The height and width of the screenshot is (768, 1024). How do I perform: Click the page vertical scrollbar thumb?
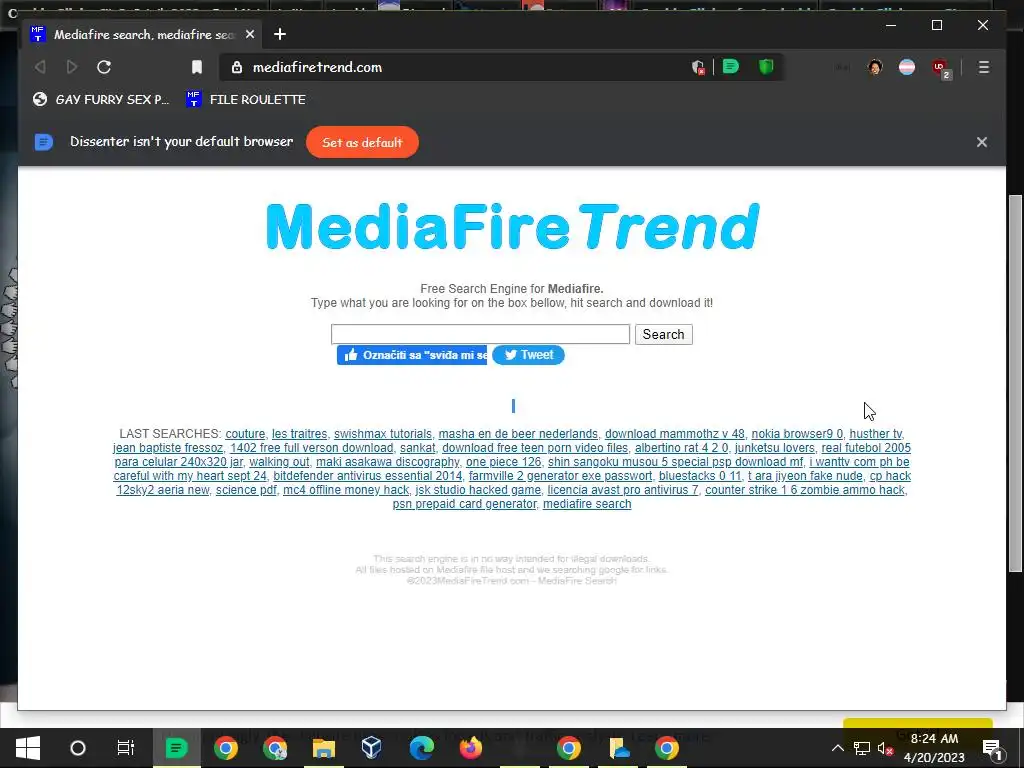pyautogui.click(x=1016, y=382)
